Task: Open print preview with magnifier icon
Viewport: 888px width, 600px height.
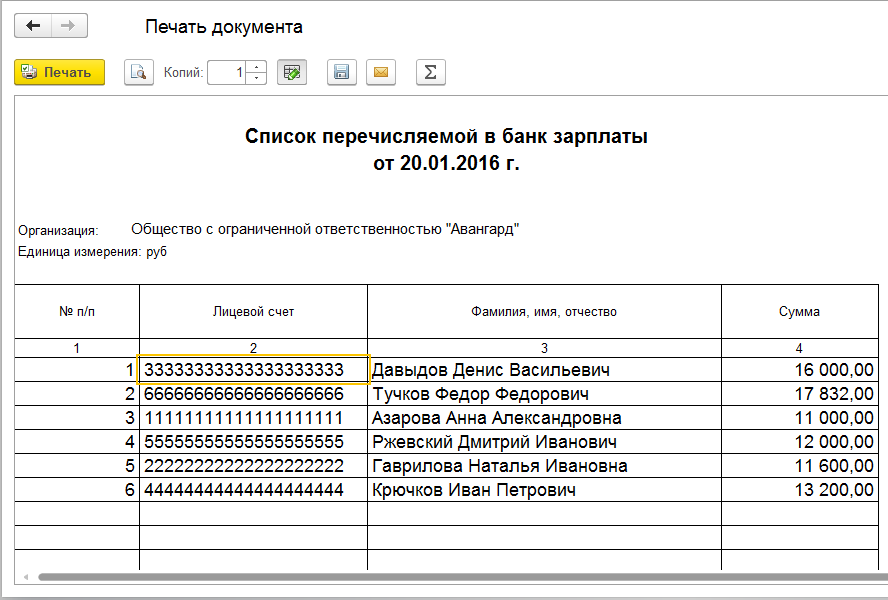Action: pyautogui.click(x=138, y=72)
